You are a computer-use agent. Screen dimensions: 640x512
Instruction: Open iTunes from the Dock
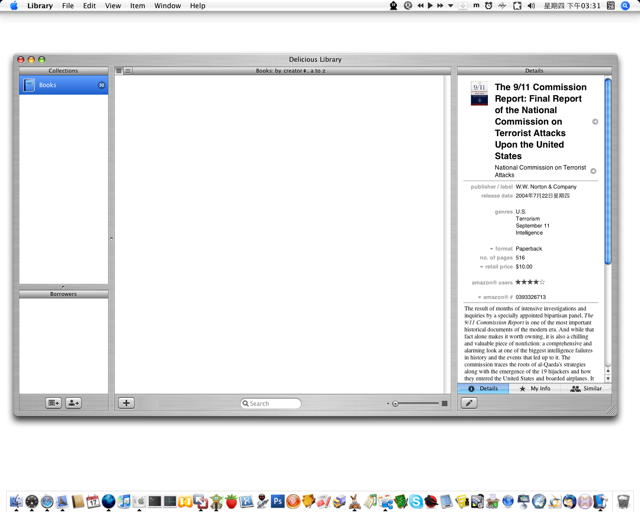124,501
